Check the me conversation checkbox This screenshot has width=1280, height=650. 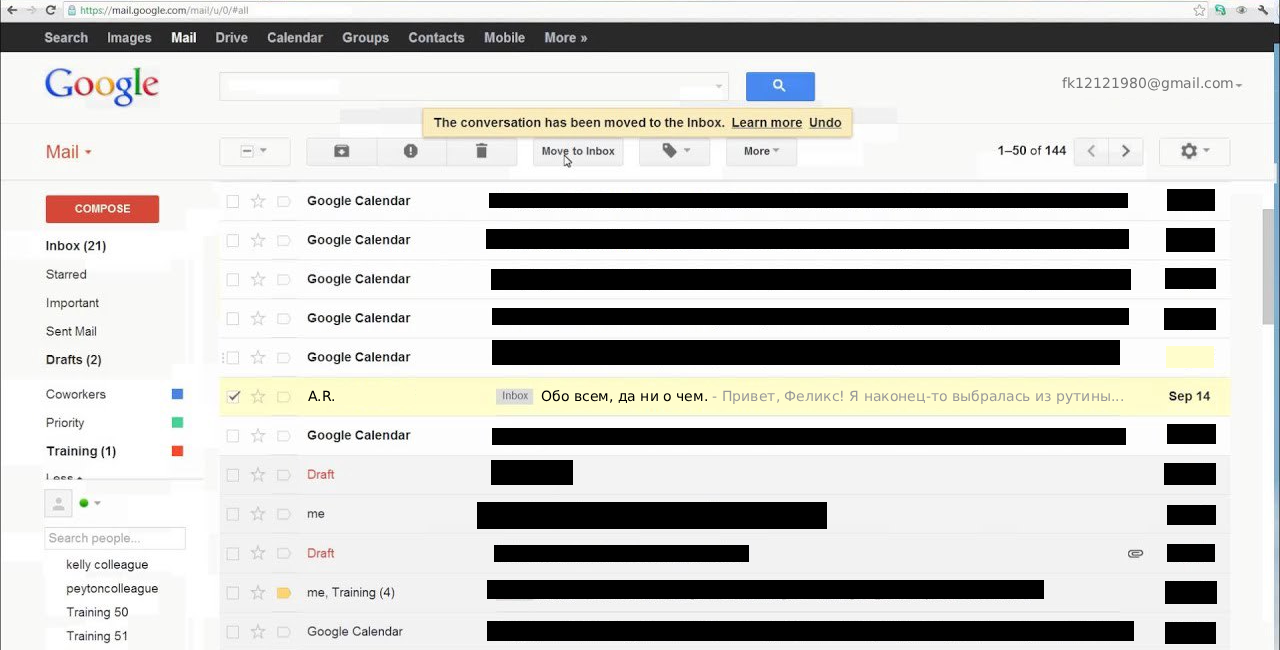[233, 514]
